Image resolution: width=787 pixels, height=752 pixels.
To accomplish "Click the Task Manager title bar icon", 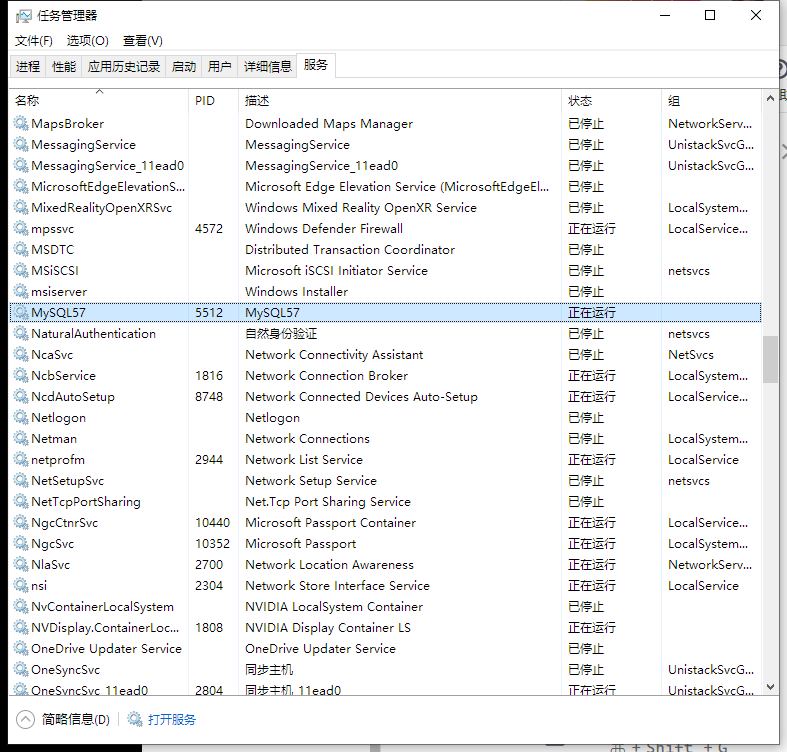I will tap(23, 16).
